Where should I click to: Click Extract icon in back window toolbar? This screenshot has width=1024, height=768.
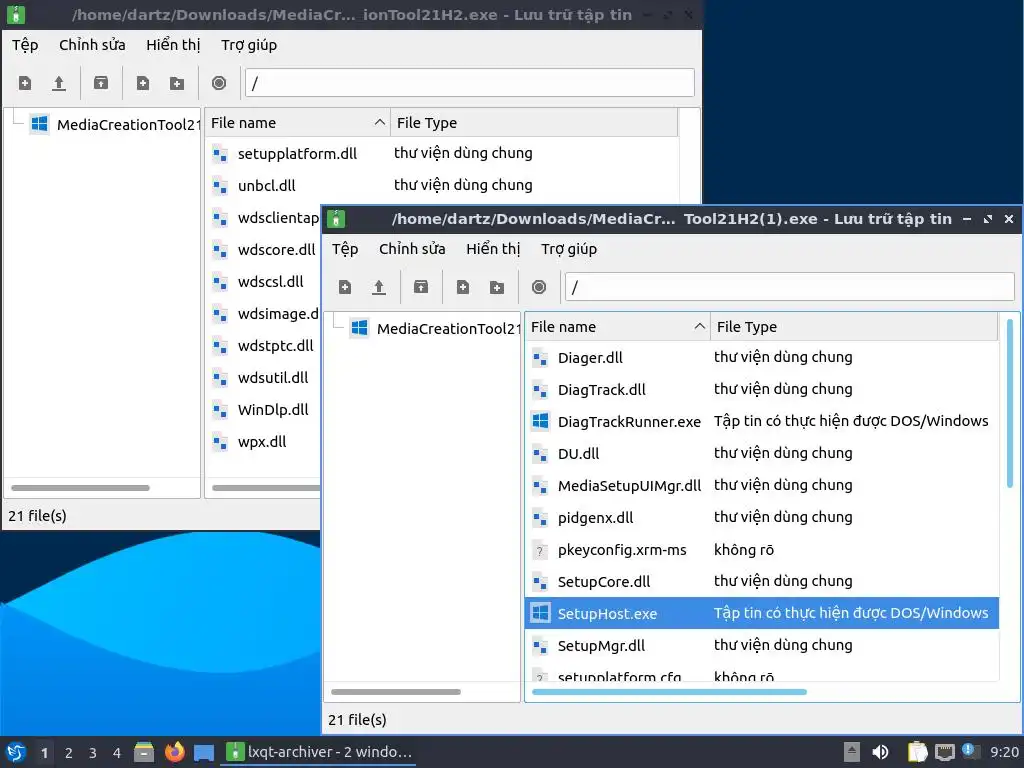point(101,83)
